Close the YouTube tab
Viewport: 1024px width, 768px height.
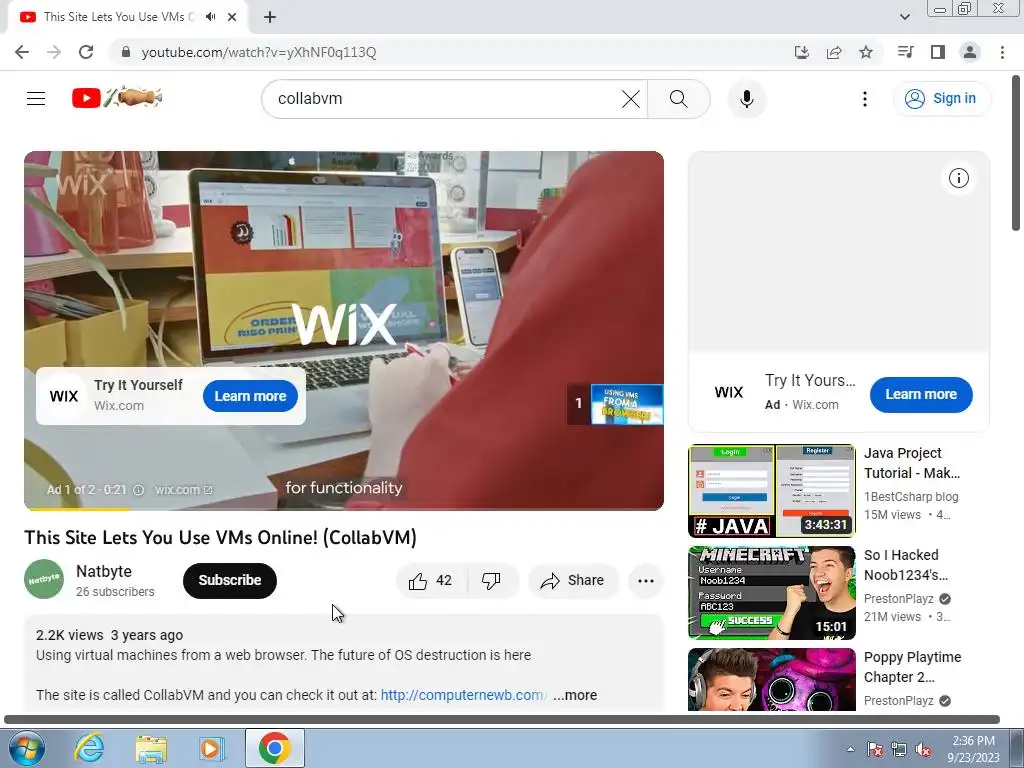tap(232, 17)
